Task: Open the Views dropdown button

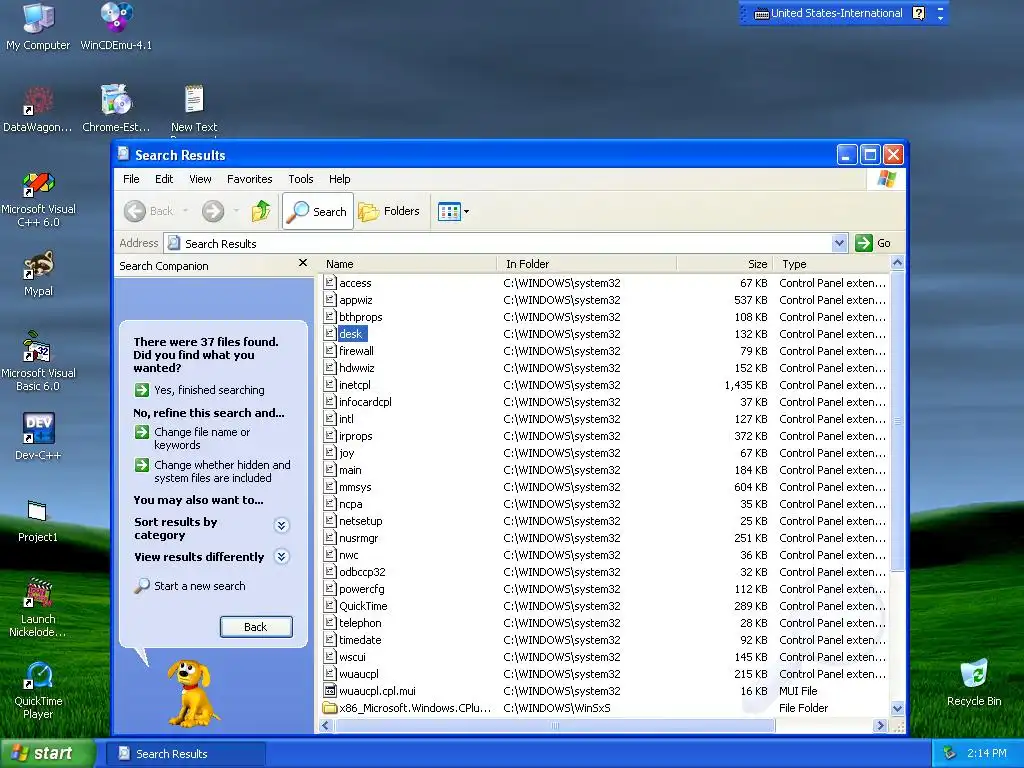Action: [453, 212]
